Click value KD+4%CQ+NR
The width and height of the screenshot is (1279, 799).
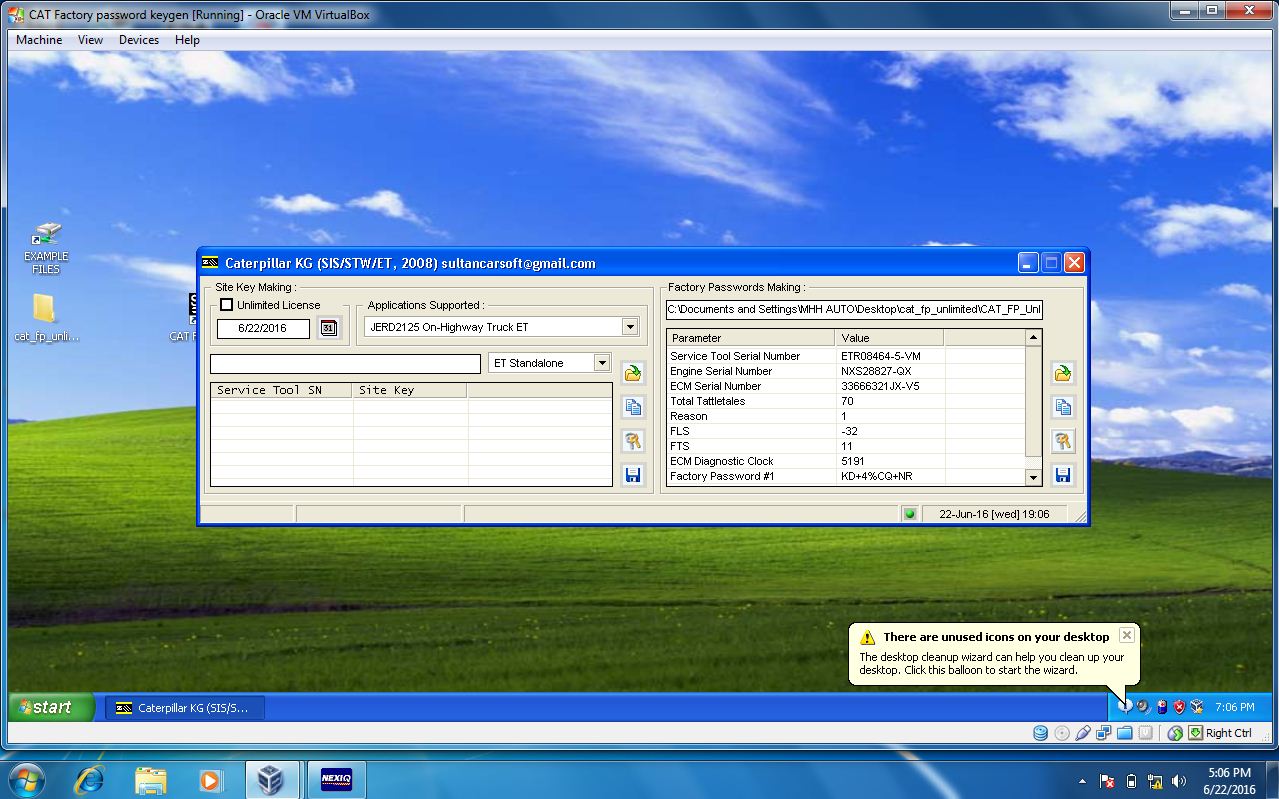[877, 476]
